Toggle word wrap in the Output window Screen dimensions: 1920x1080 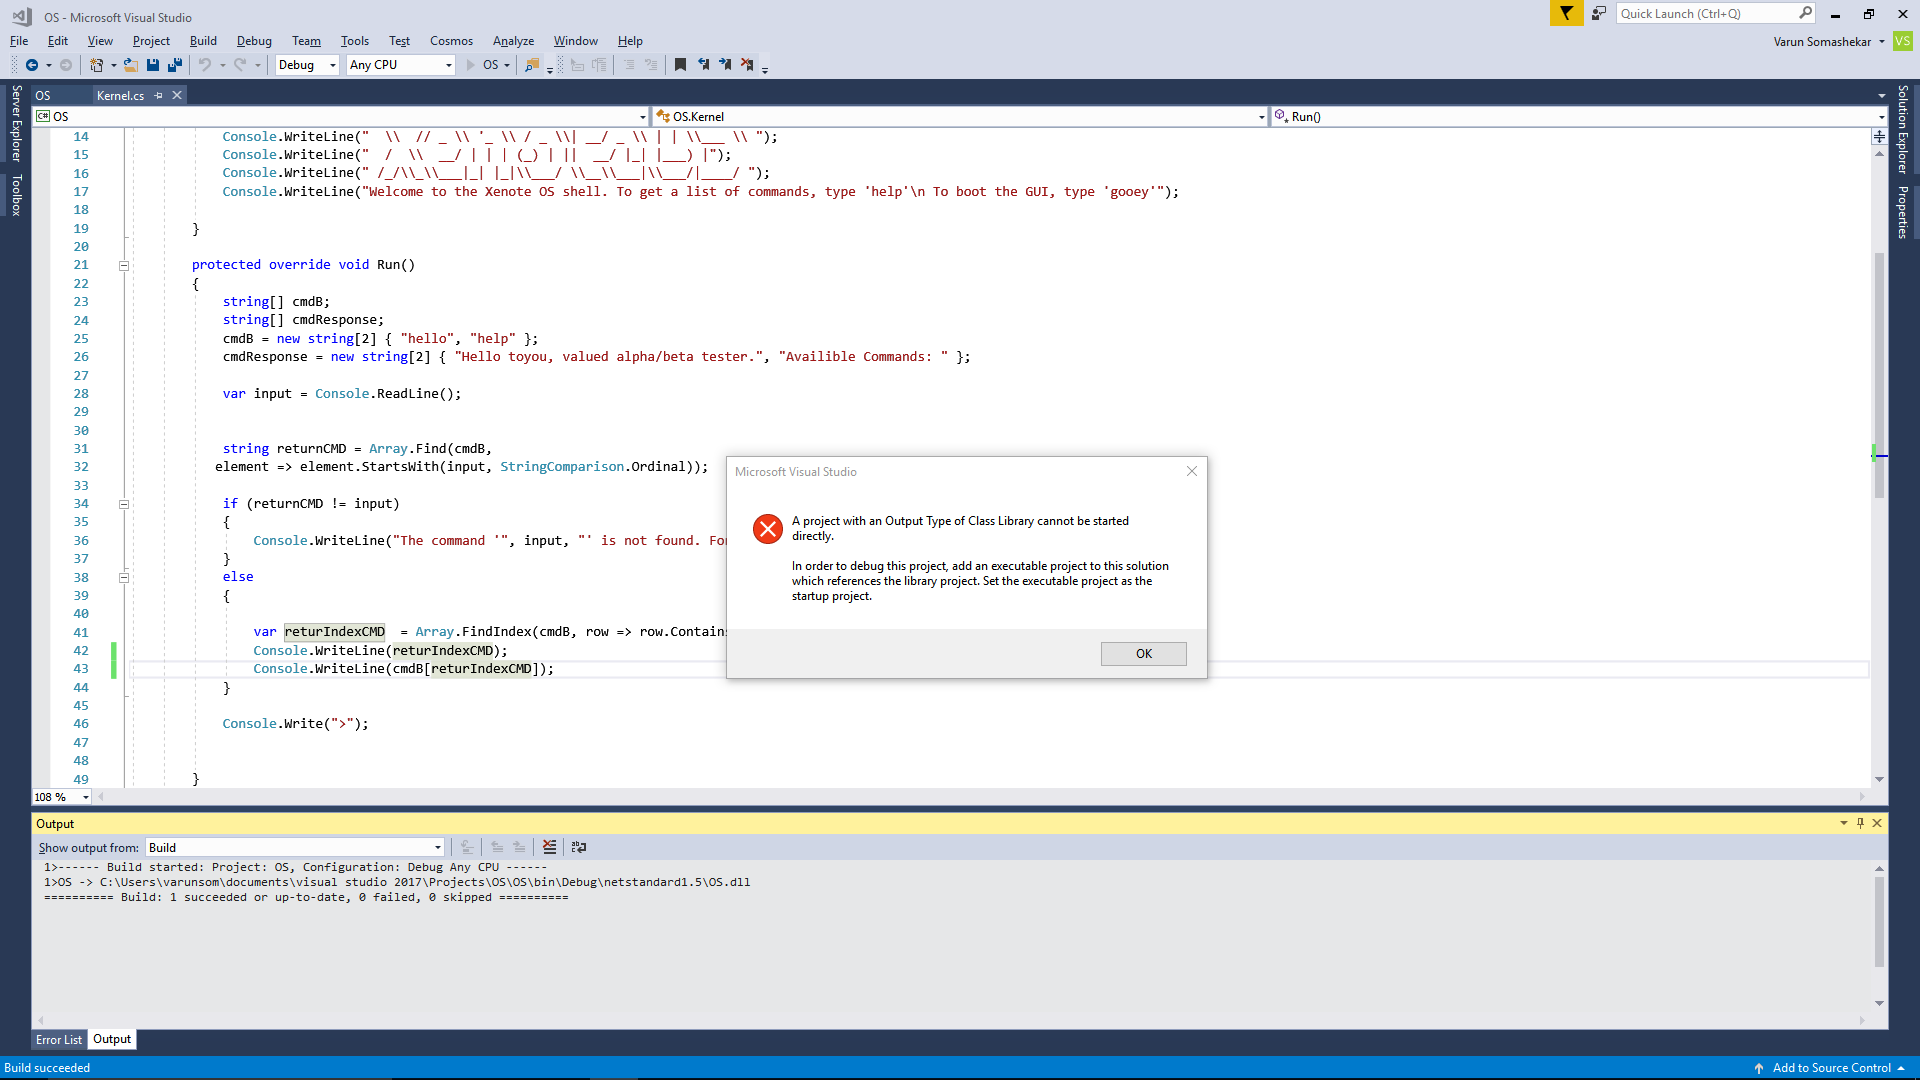[579, 847]
